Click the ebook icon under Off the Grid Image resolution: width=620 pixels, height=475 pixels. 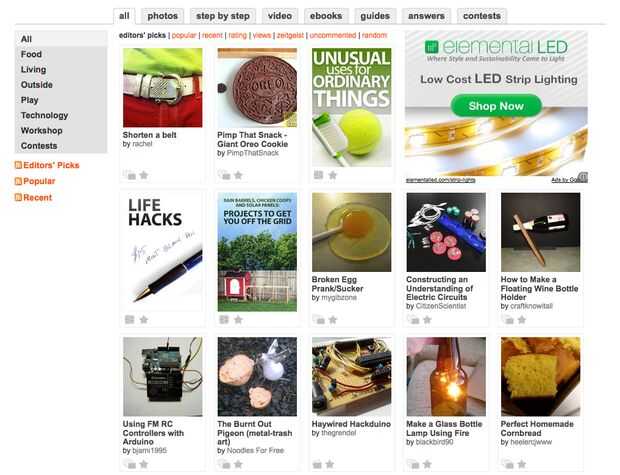click(223, 320)
